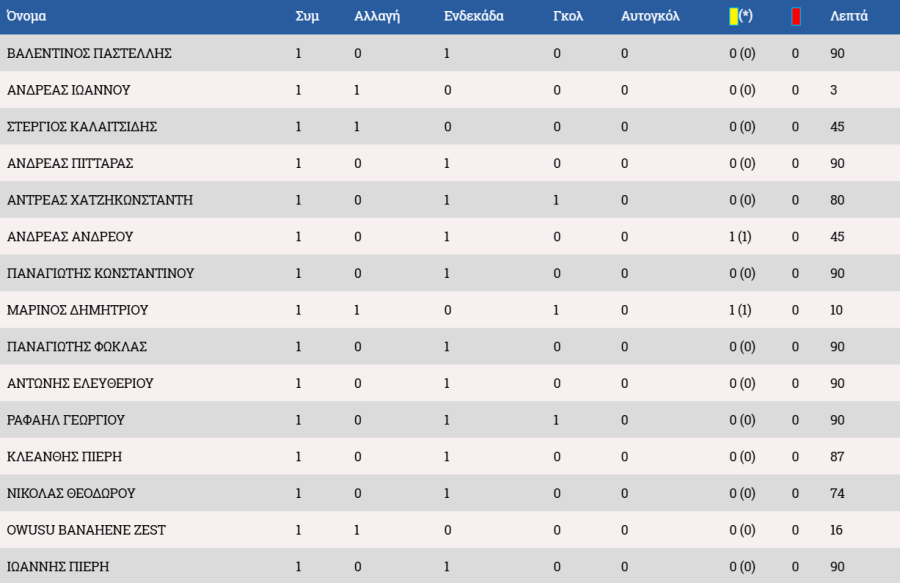Click the Αλλαγή column header

[x=377, y=17]
